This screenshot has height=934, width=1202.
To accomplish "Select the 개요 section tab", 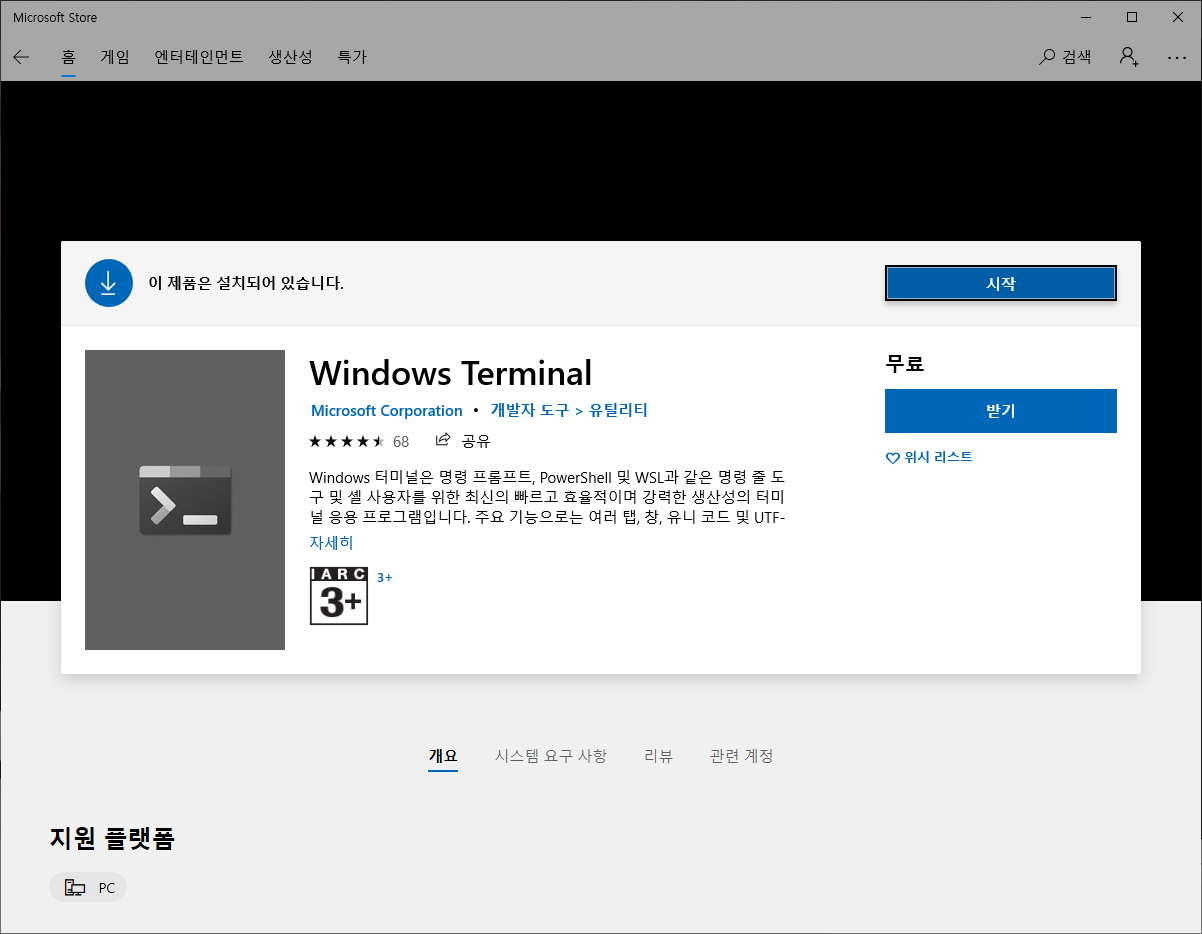I will 443,756.
